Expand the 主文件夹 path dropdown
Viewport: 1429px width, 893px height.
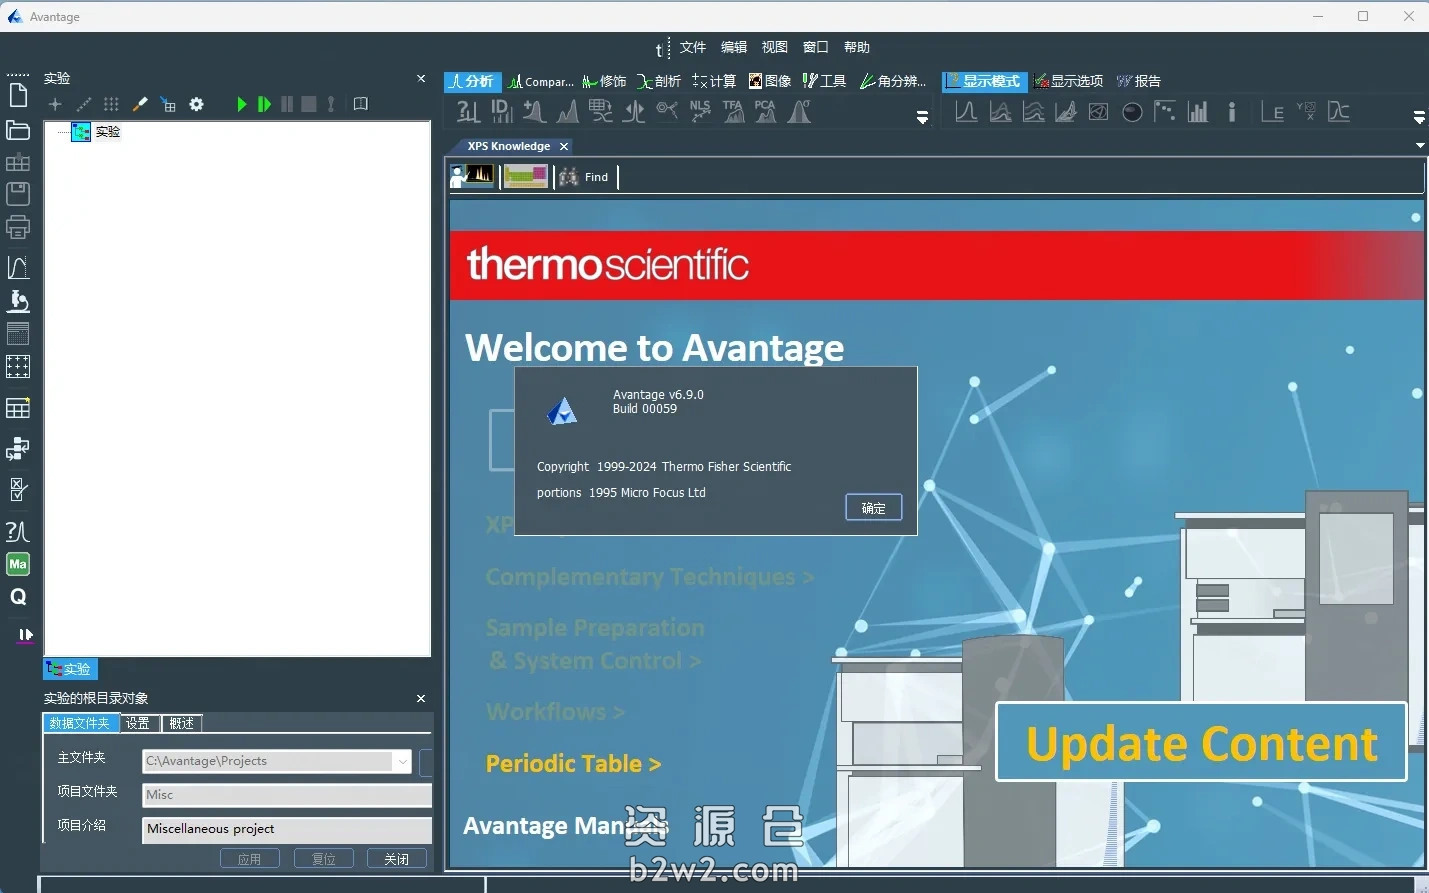[x=402, y=761]
